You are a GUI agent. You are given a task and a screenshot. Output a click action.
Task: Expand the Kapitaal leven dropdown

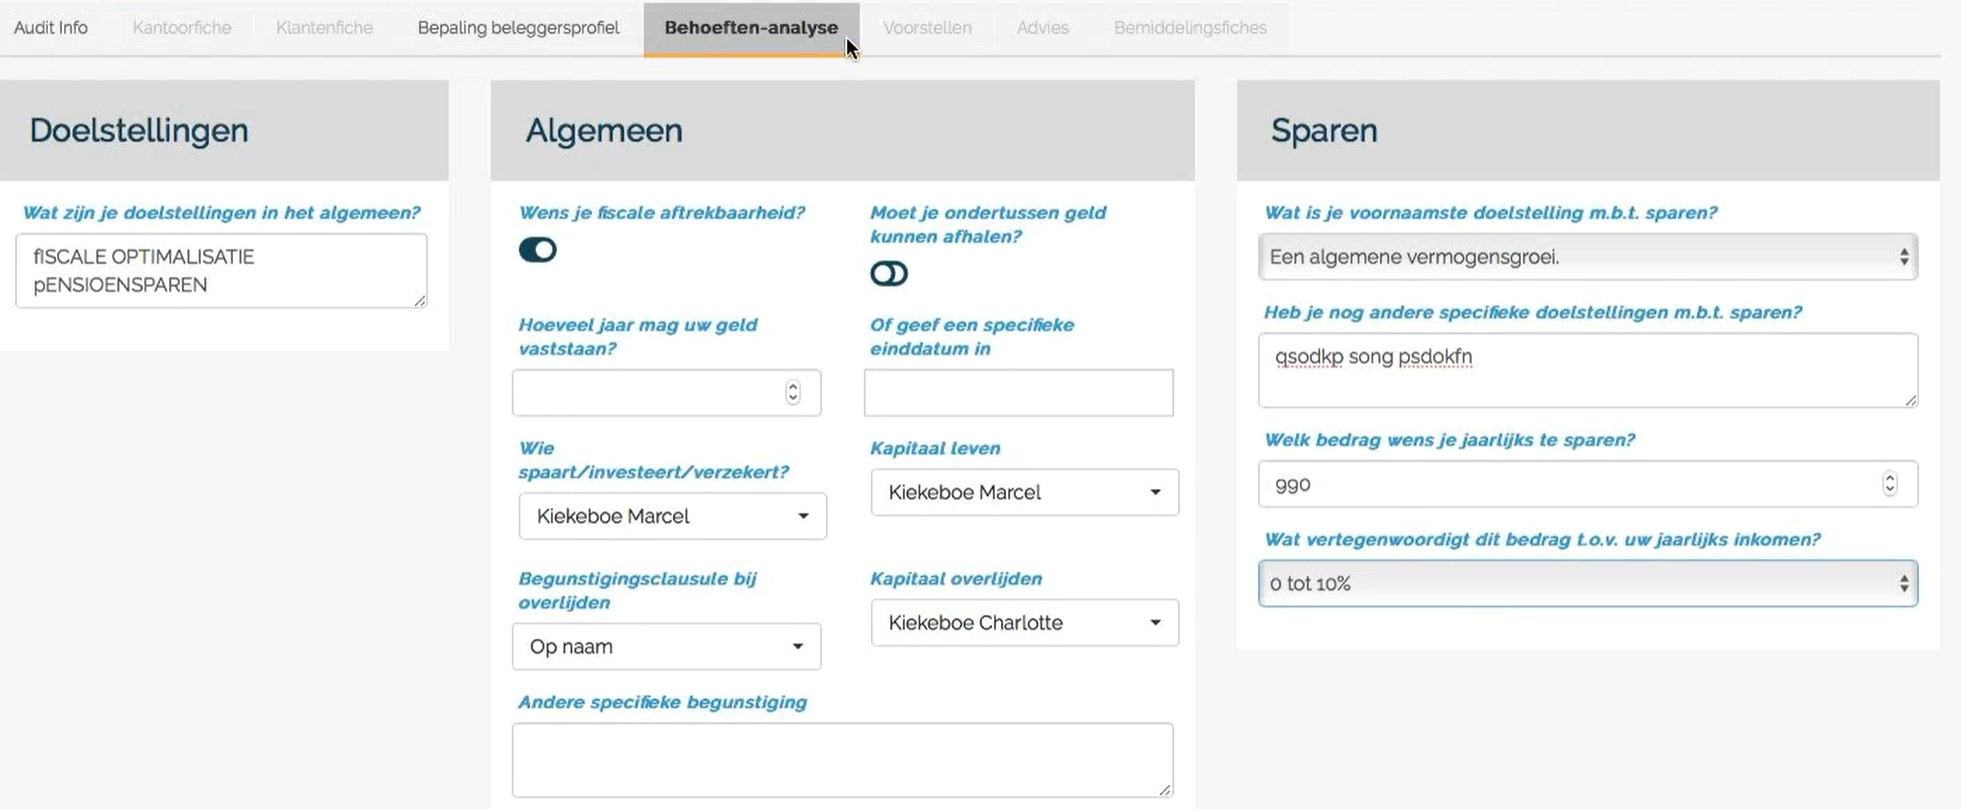pos(1024,492)
